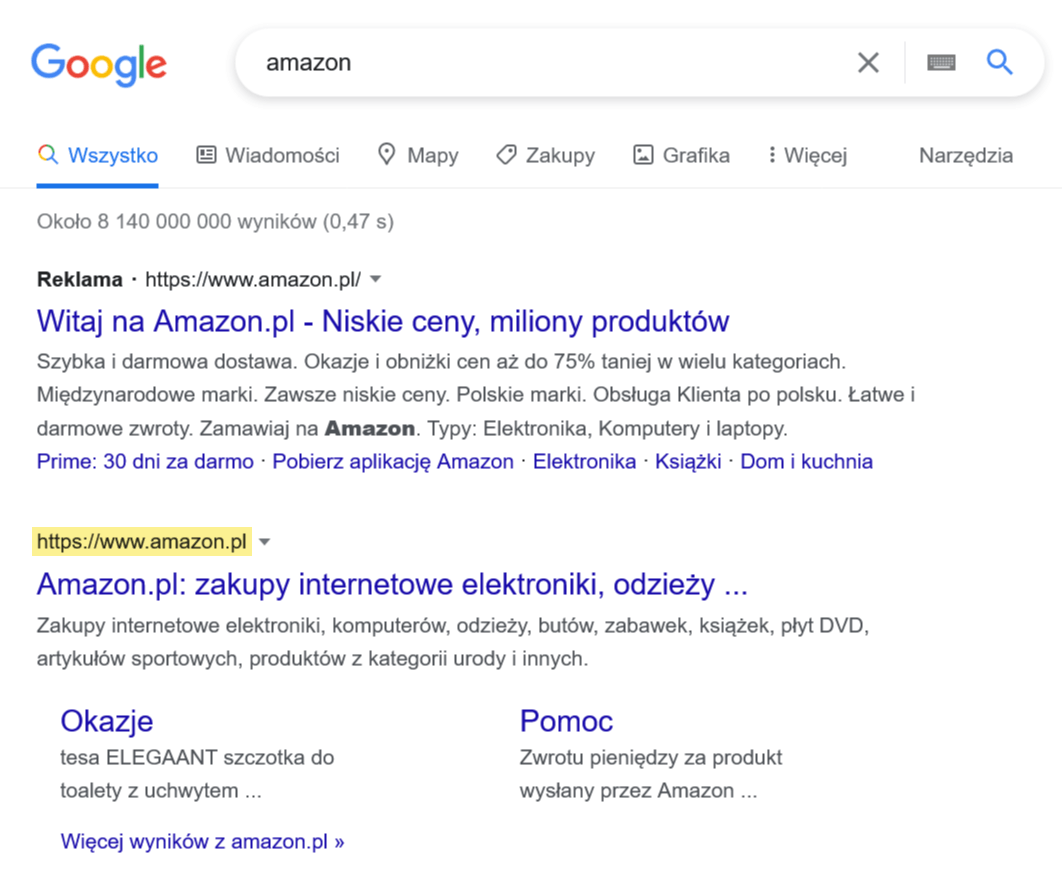1062x873 pixels.
Task: Open the Wiadomości news tab
Action: point(268,155)
